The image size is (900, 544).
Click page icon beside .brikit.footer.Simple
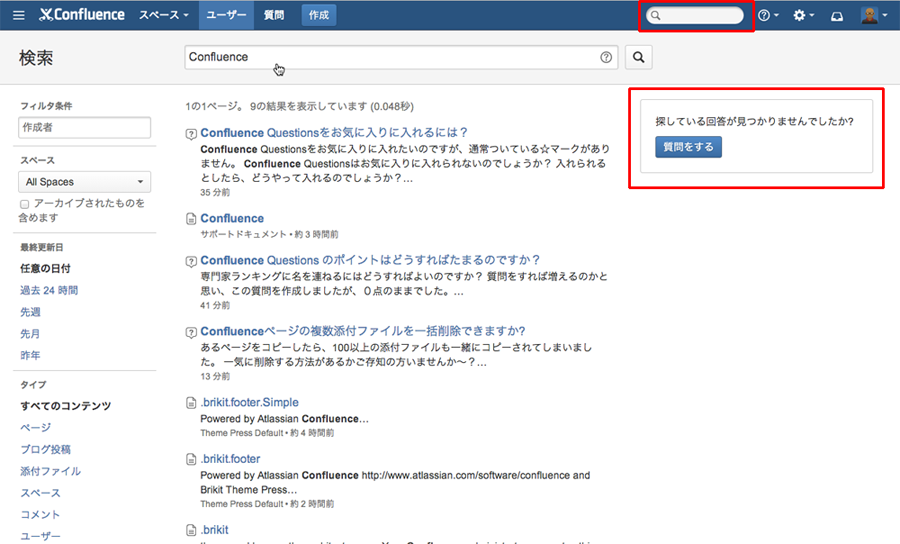click(191, 403)
